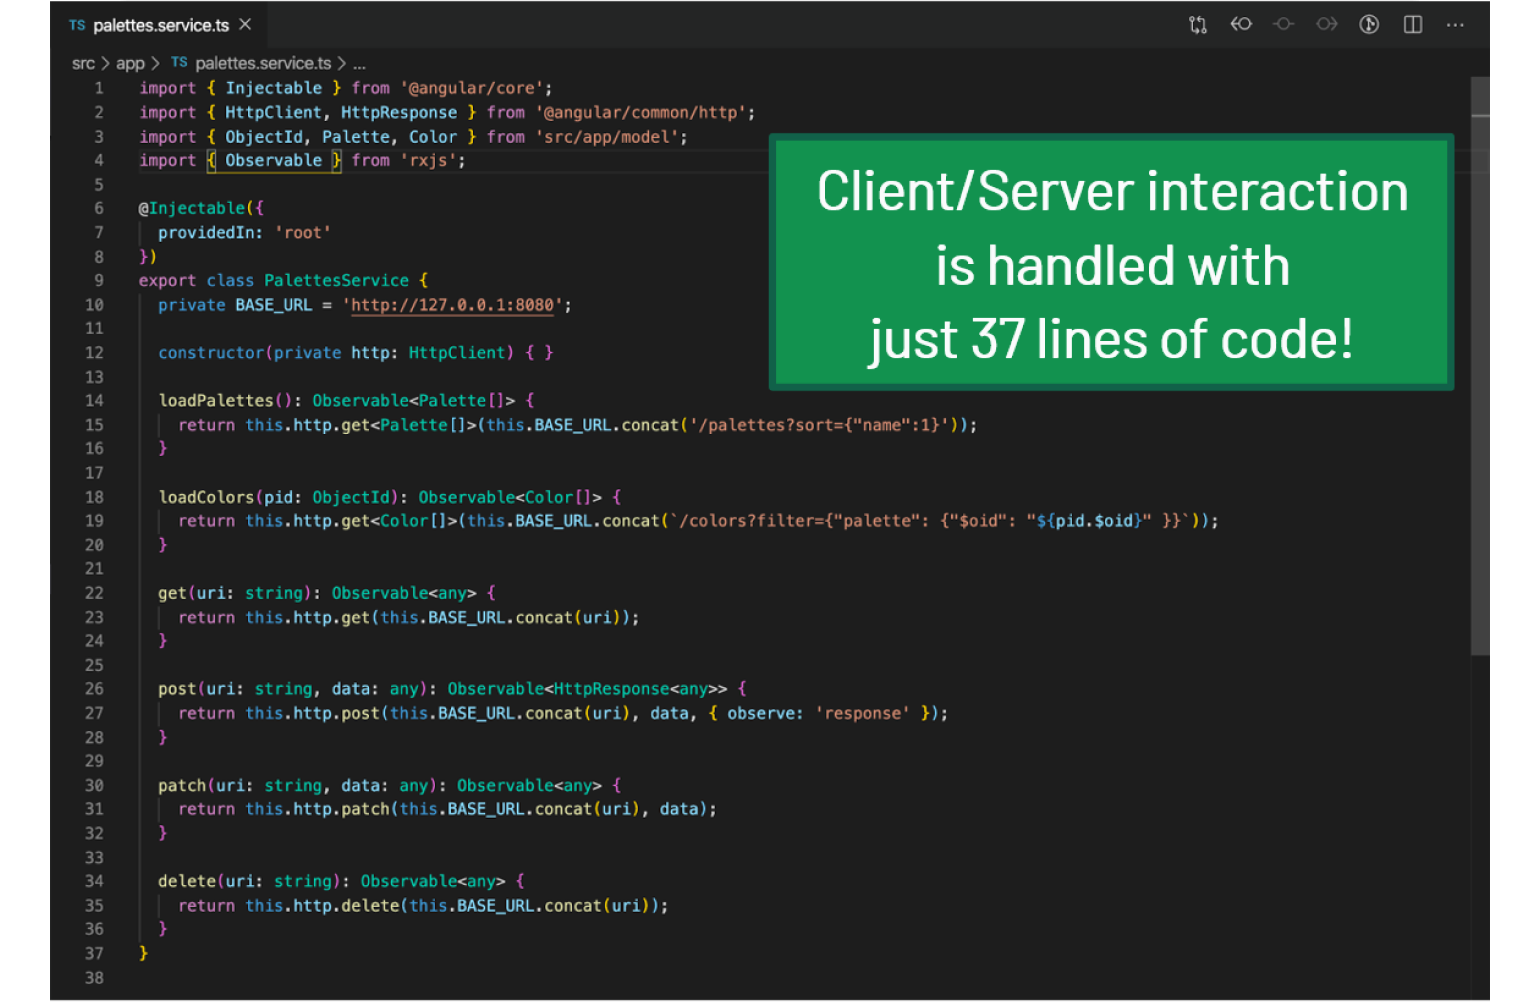Click line number 26 in the gutter
The image size is (1540, 1002).
pyautogui.click(x=94, y=689)
